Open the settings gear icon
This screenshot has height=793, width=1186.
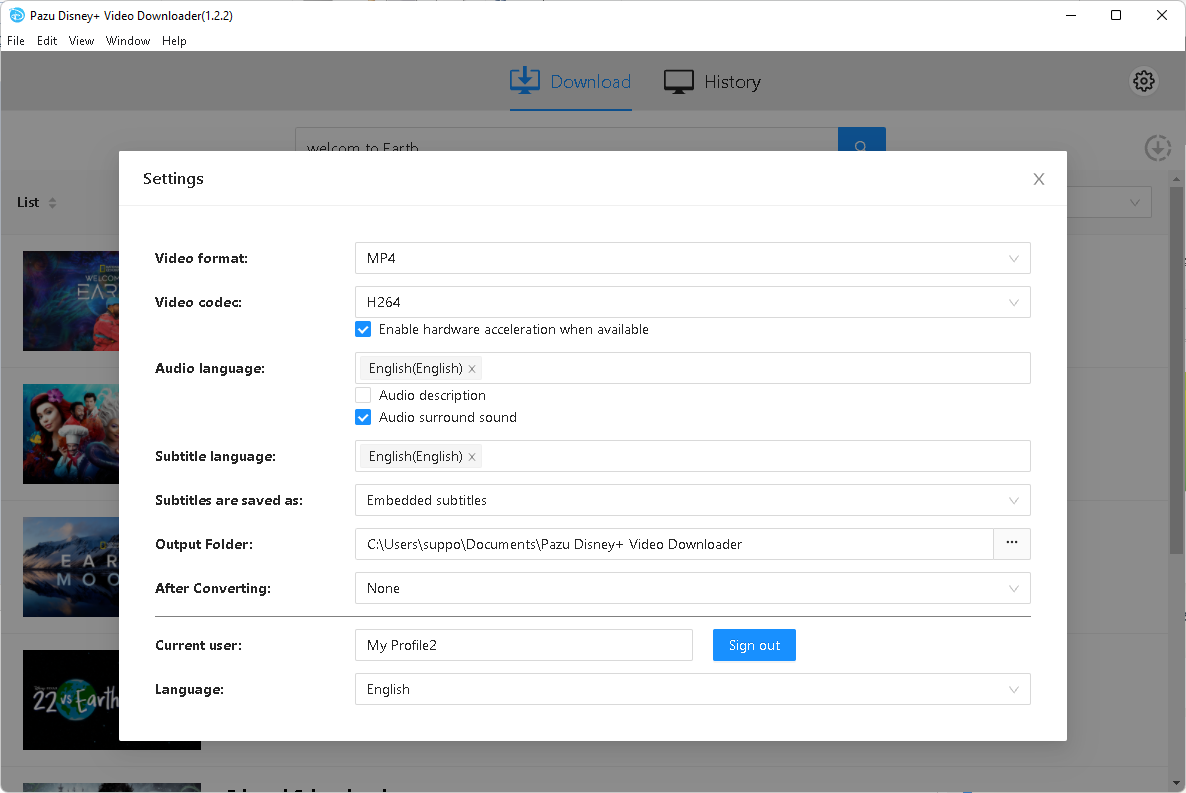coord(1144,81)
